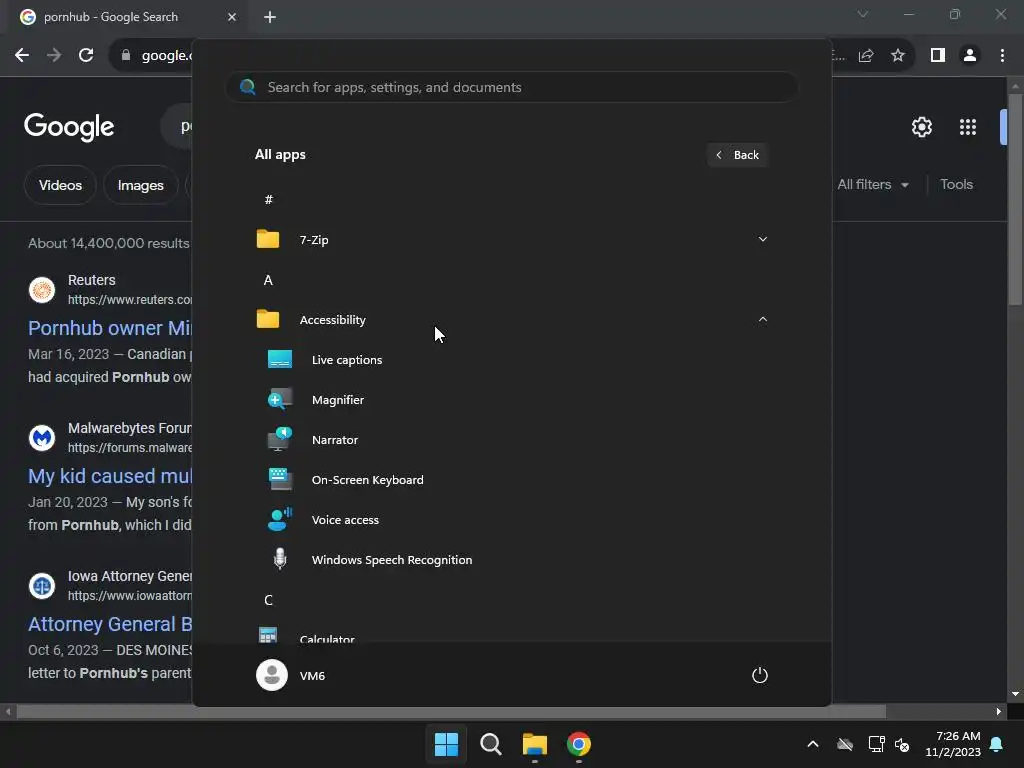
Task: Open the All filters dropdown in Google
Action: pyautogui.click(x=873, y=185)
